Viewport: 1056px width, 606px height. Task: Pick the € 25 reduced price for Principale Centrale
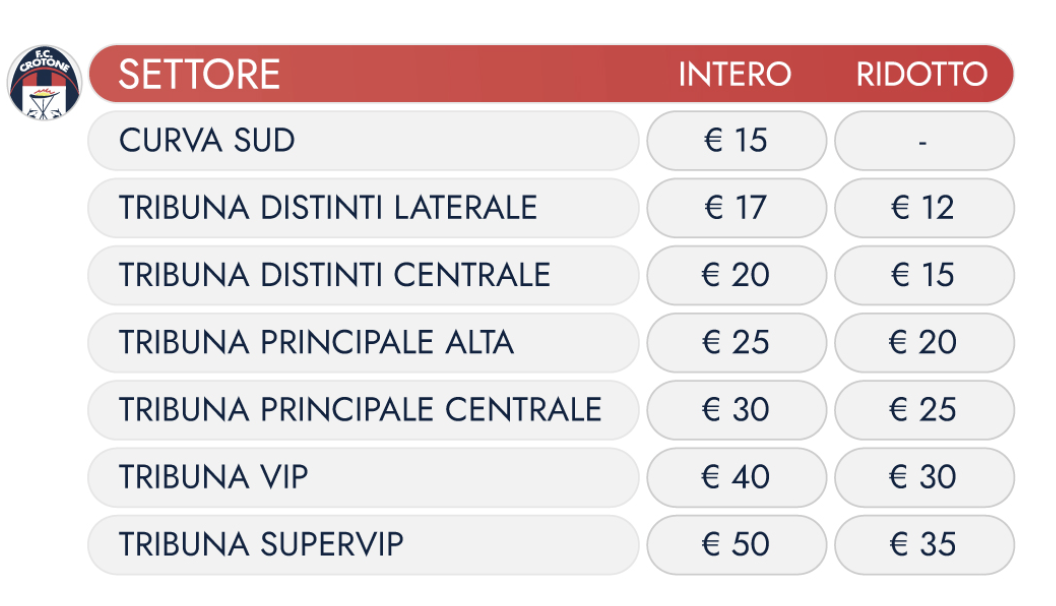[923, 410]
